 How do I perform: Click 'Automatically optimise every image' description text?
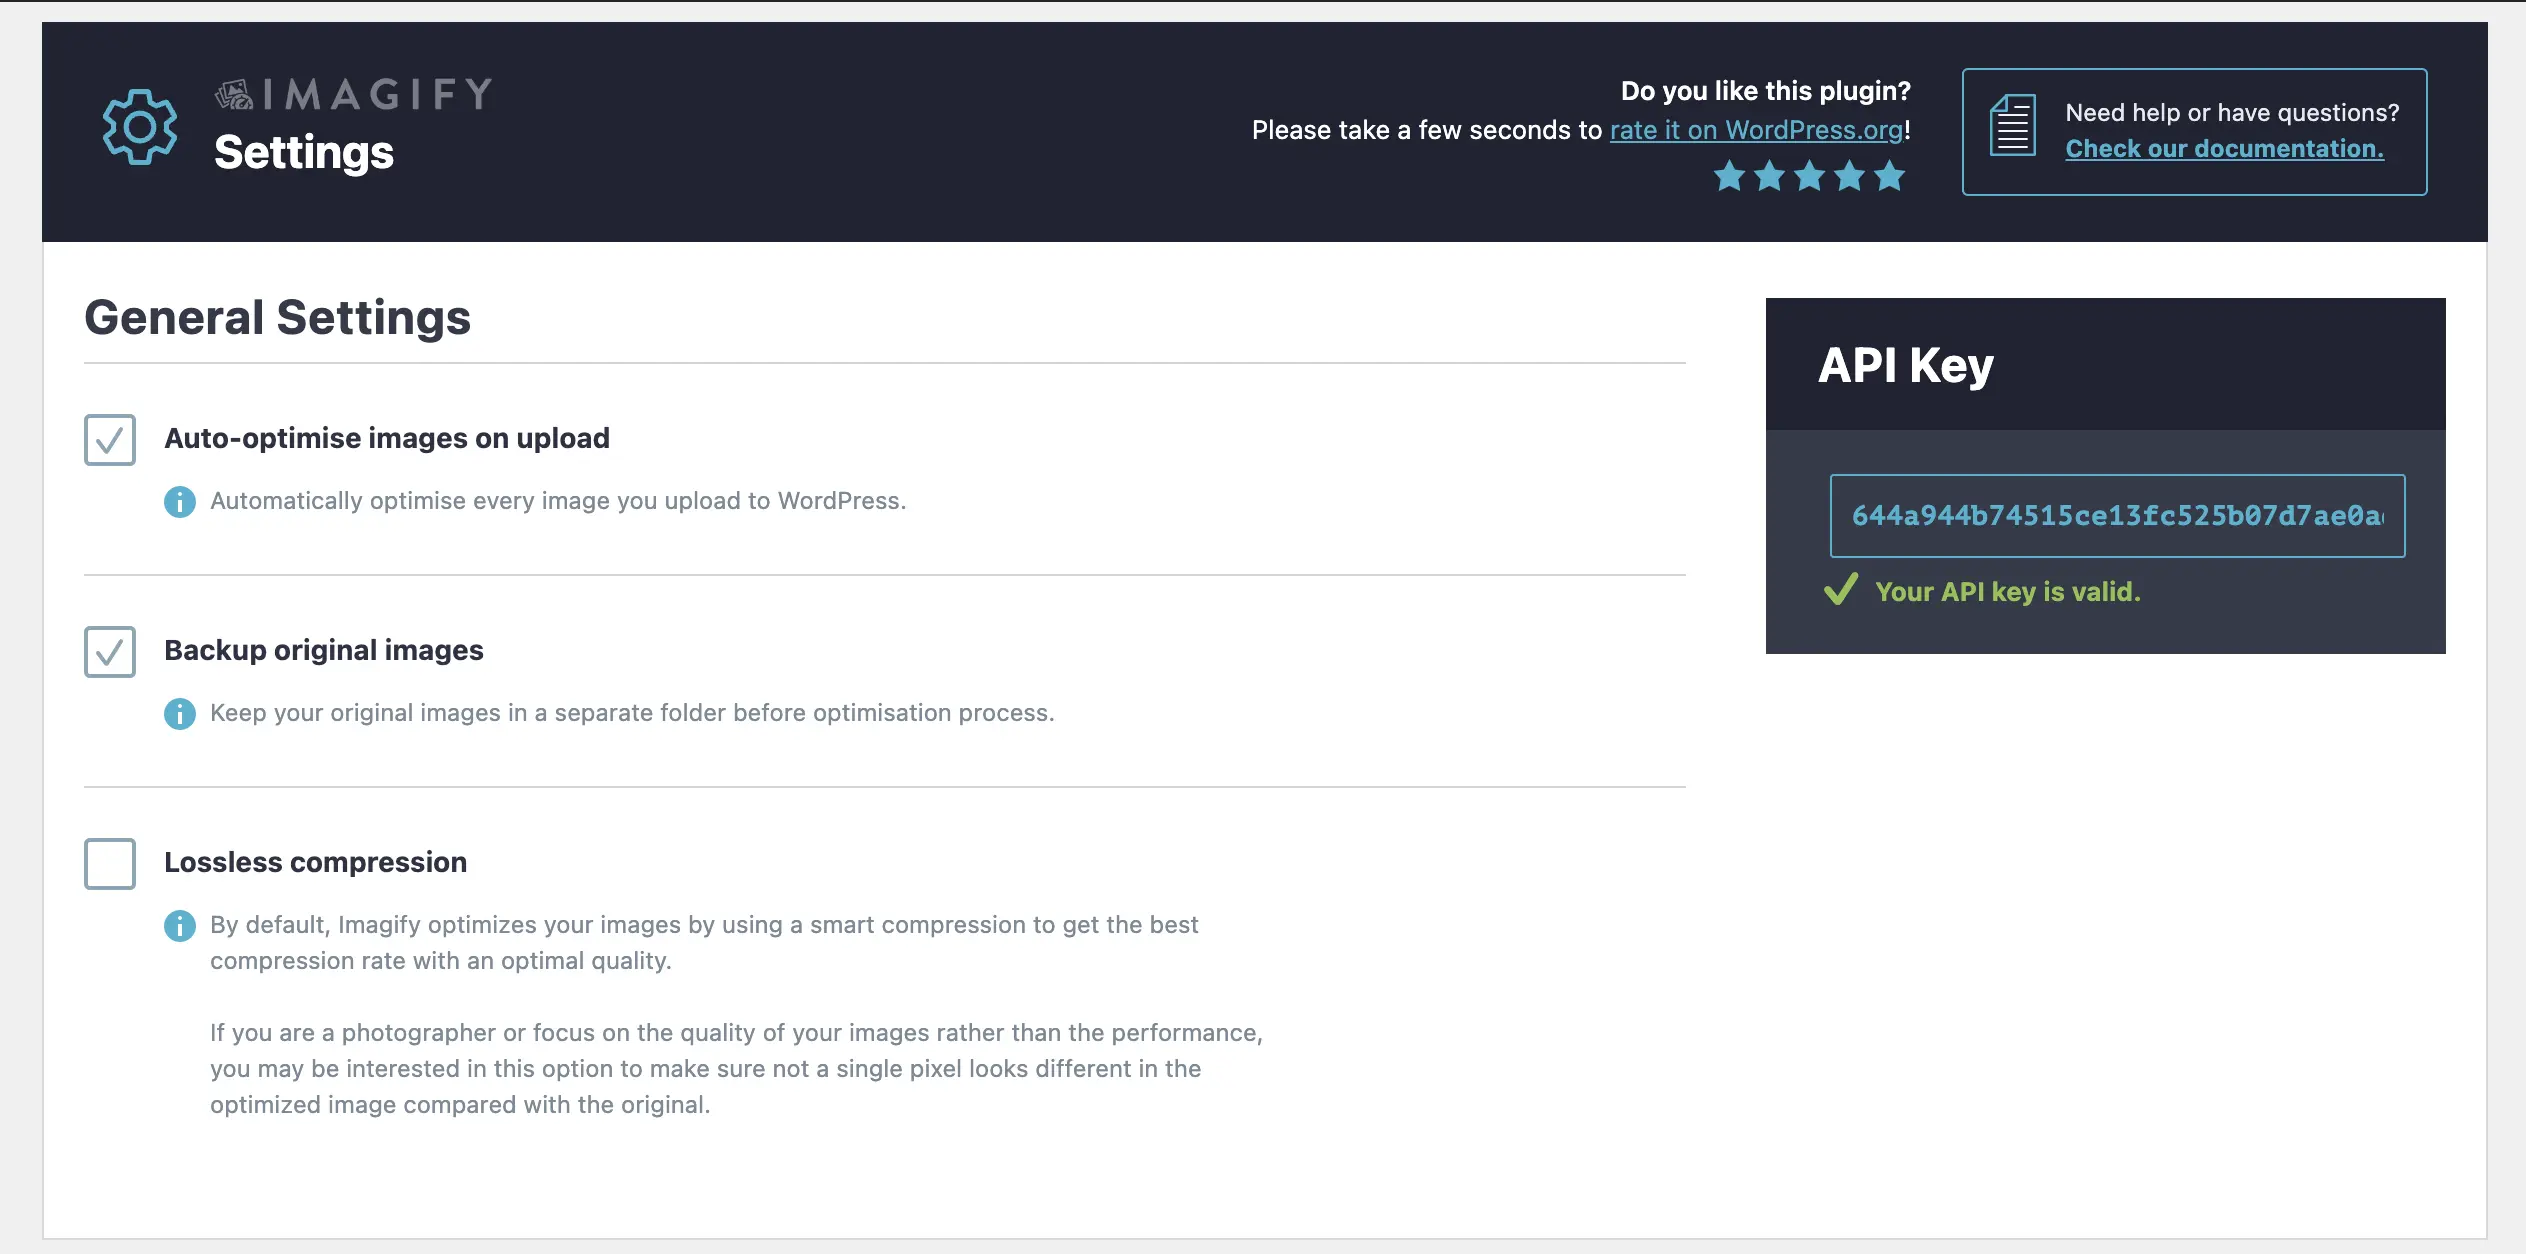(x=558, y=501)
